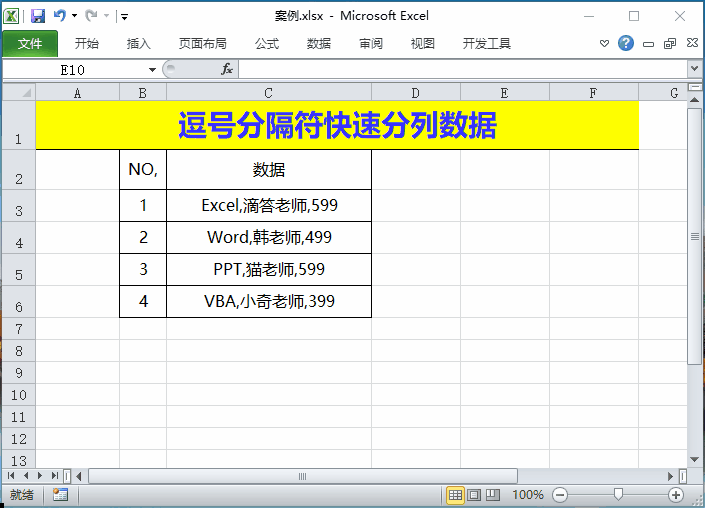705x508 pixels.
Task: Select cell containing Excel,滴答老师,599
Action: pyautogui.click(x=269, y=205)
